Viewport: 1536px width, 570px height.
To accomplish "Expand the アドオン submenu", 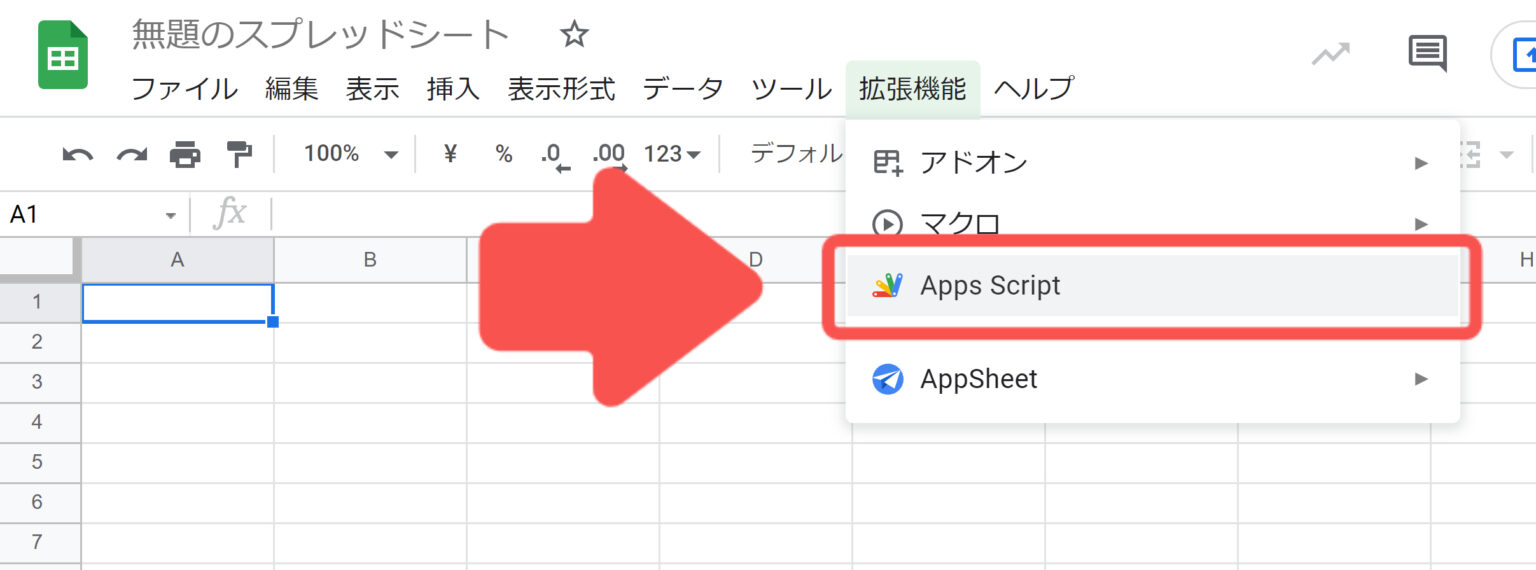I will point(1152,162).
